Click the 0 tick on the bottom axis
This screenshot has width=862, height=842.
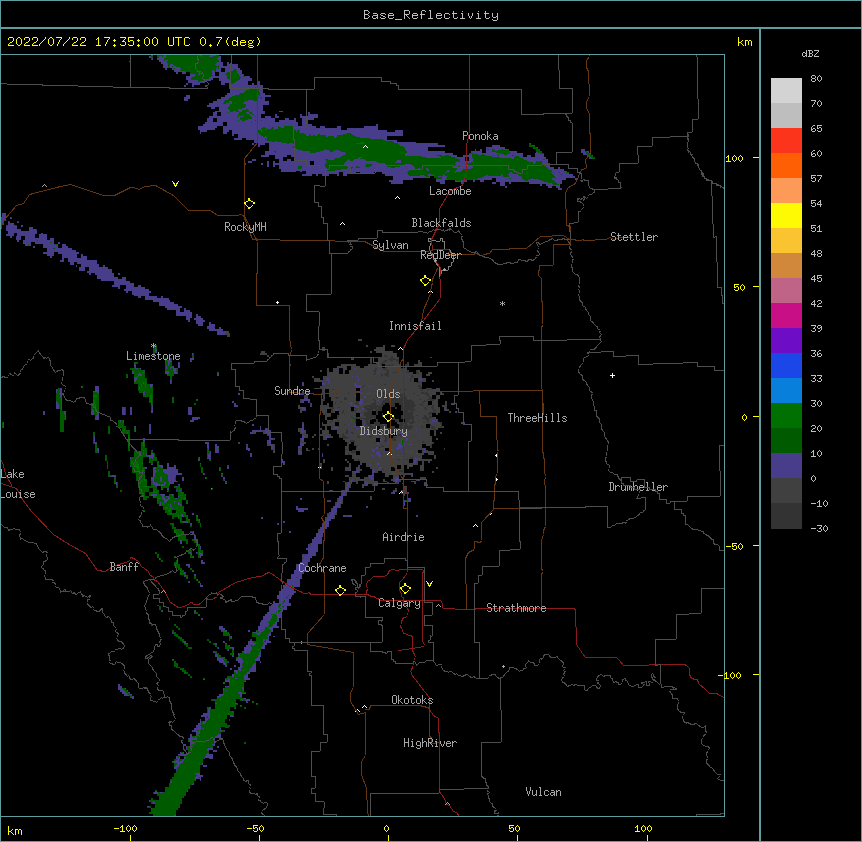[x=386, y=828]
